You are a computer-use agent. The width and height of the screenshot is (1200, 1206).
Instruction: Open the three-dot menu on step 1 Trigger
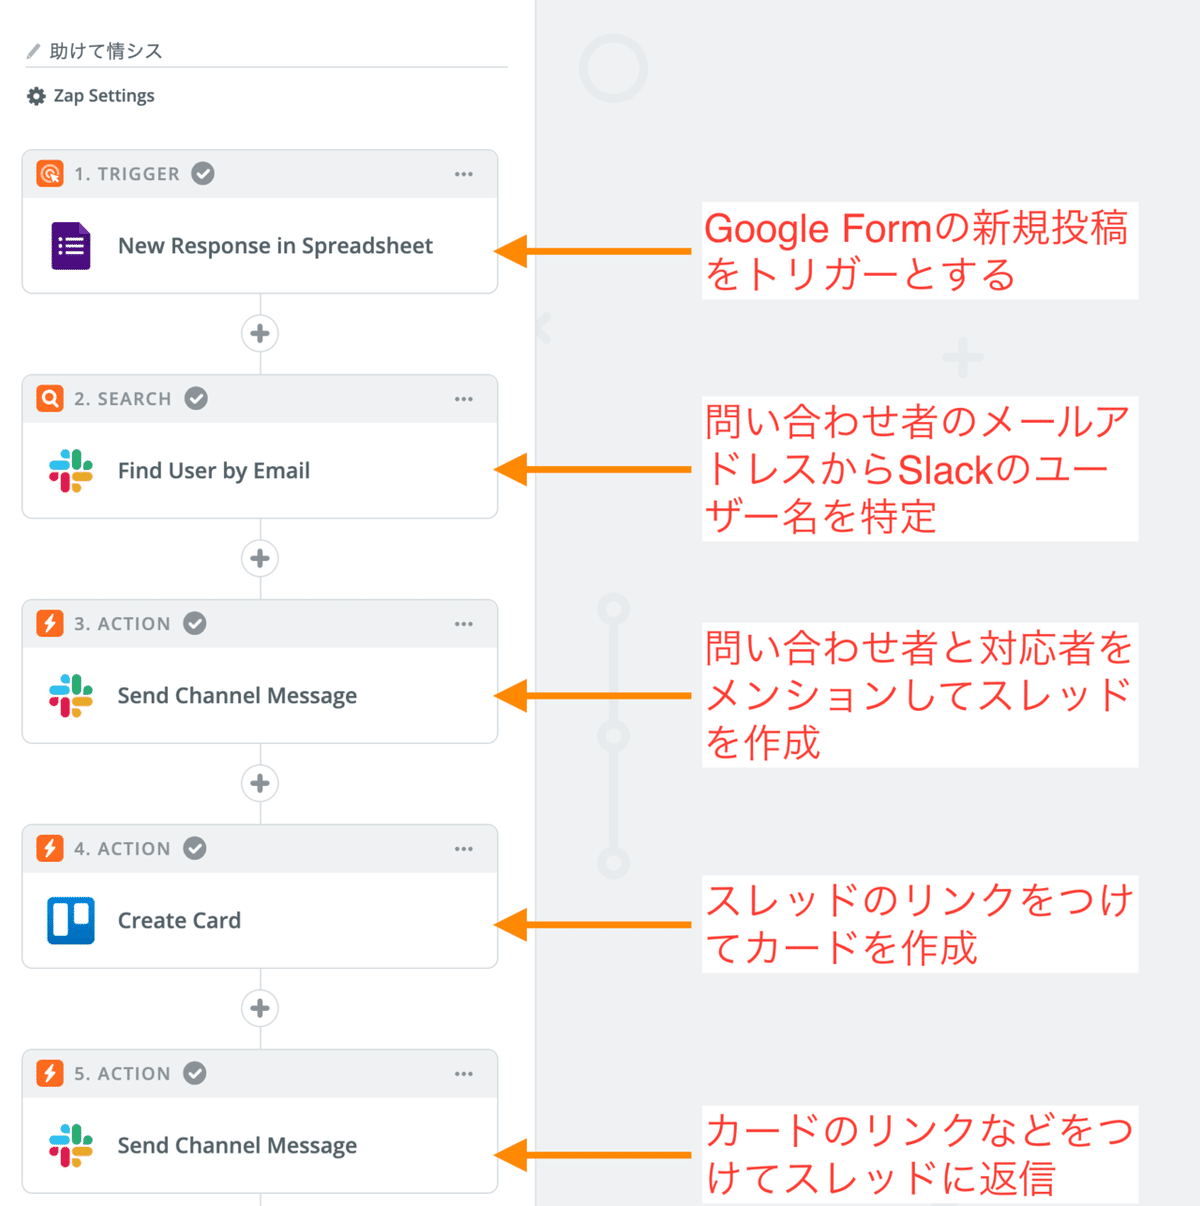[x=463, y=174]
